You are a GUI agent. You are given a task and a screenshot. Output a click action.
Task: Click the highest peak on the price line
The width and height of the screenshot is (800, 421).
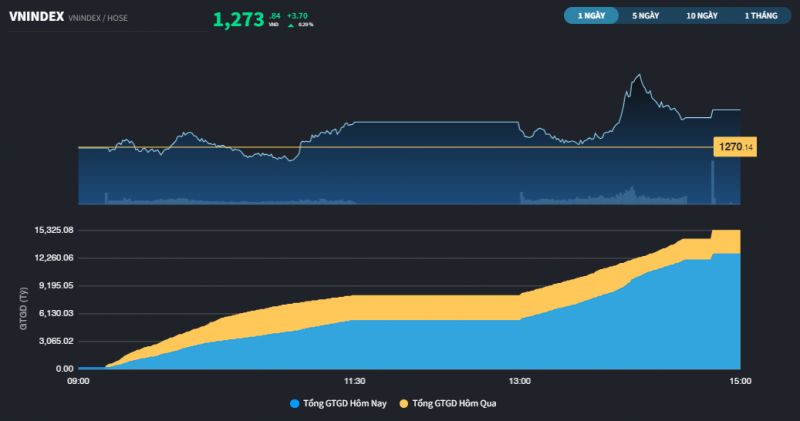[x=636, y=75]
